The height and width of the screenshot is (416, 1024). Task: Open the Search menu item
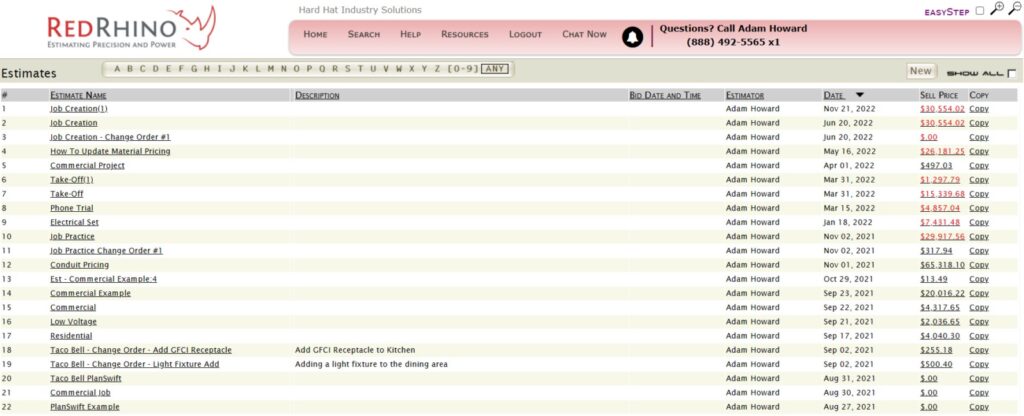tap(363, 34)
